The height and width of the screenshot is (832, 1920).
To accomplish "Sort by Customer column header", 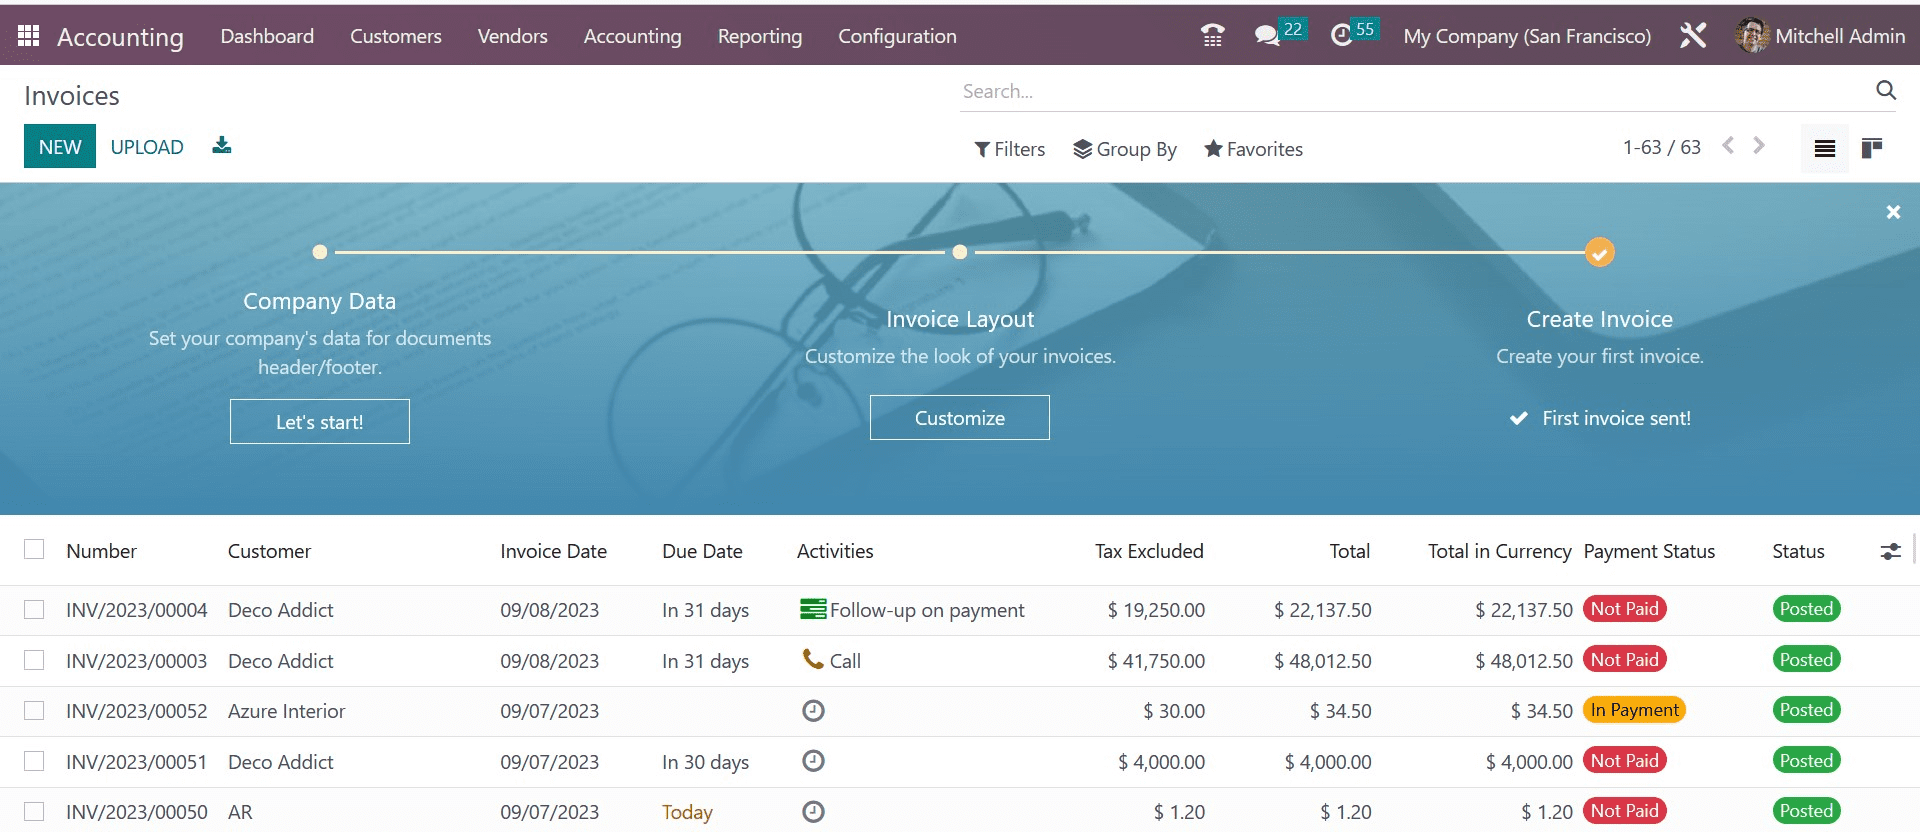I will 269,551.
